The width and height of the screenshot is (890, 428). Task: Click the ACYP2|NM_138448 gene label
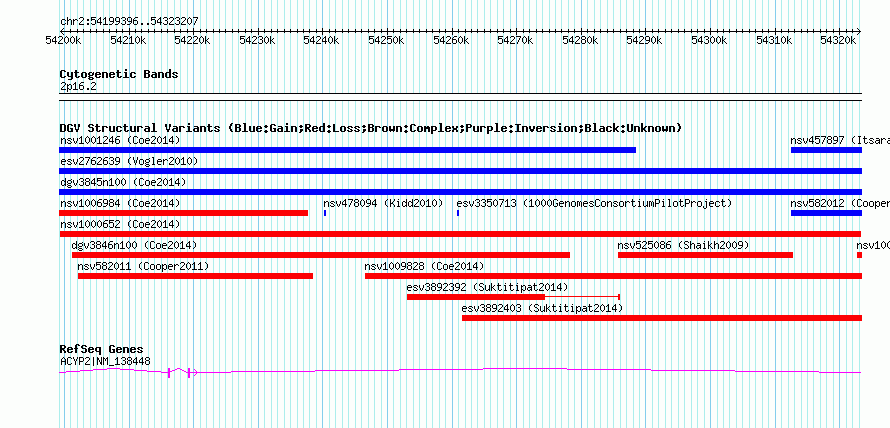(x=106, y=361)
